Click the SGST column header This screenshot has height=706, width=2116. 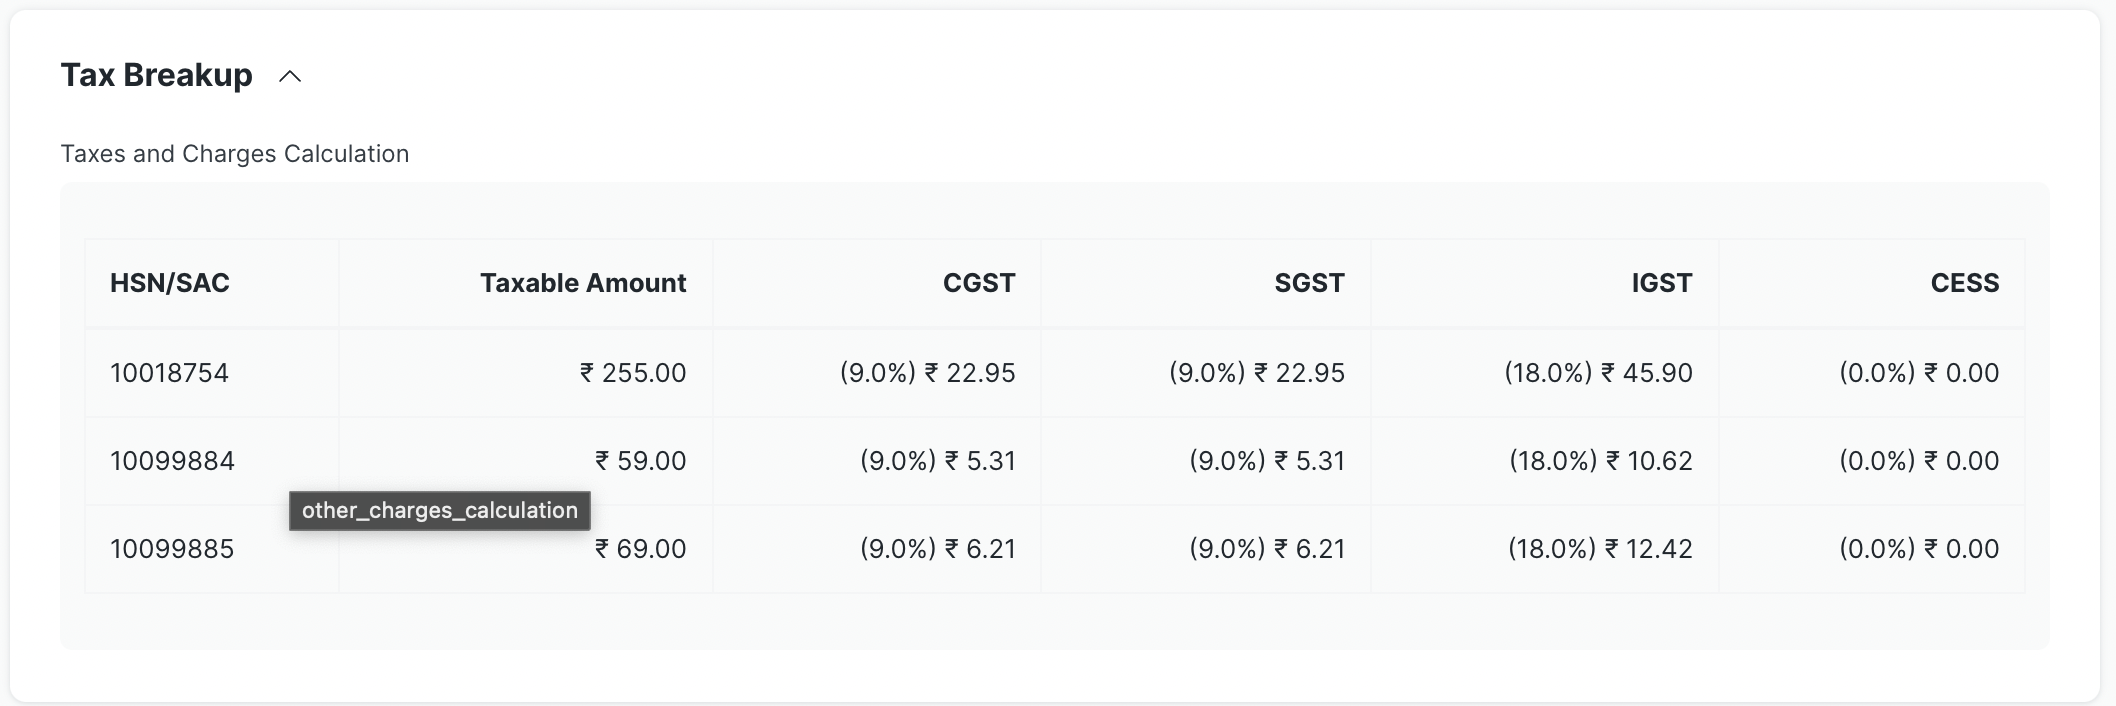pos(1309,283)
